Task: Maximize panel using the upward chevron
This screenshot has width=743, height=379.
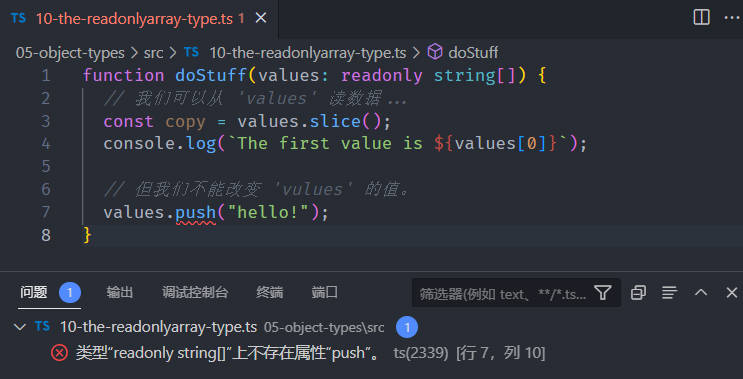Action: coord(701,293)
